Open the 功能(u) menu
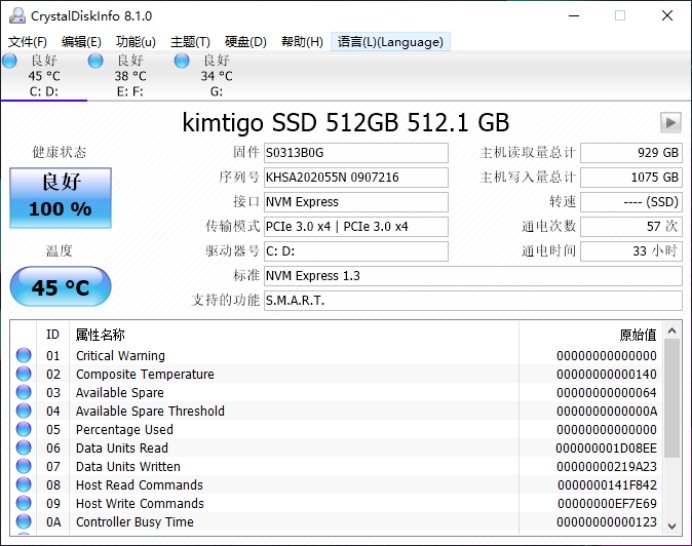This screenshot has width=692, height=546. [x=135, y=42]
